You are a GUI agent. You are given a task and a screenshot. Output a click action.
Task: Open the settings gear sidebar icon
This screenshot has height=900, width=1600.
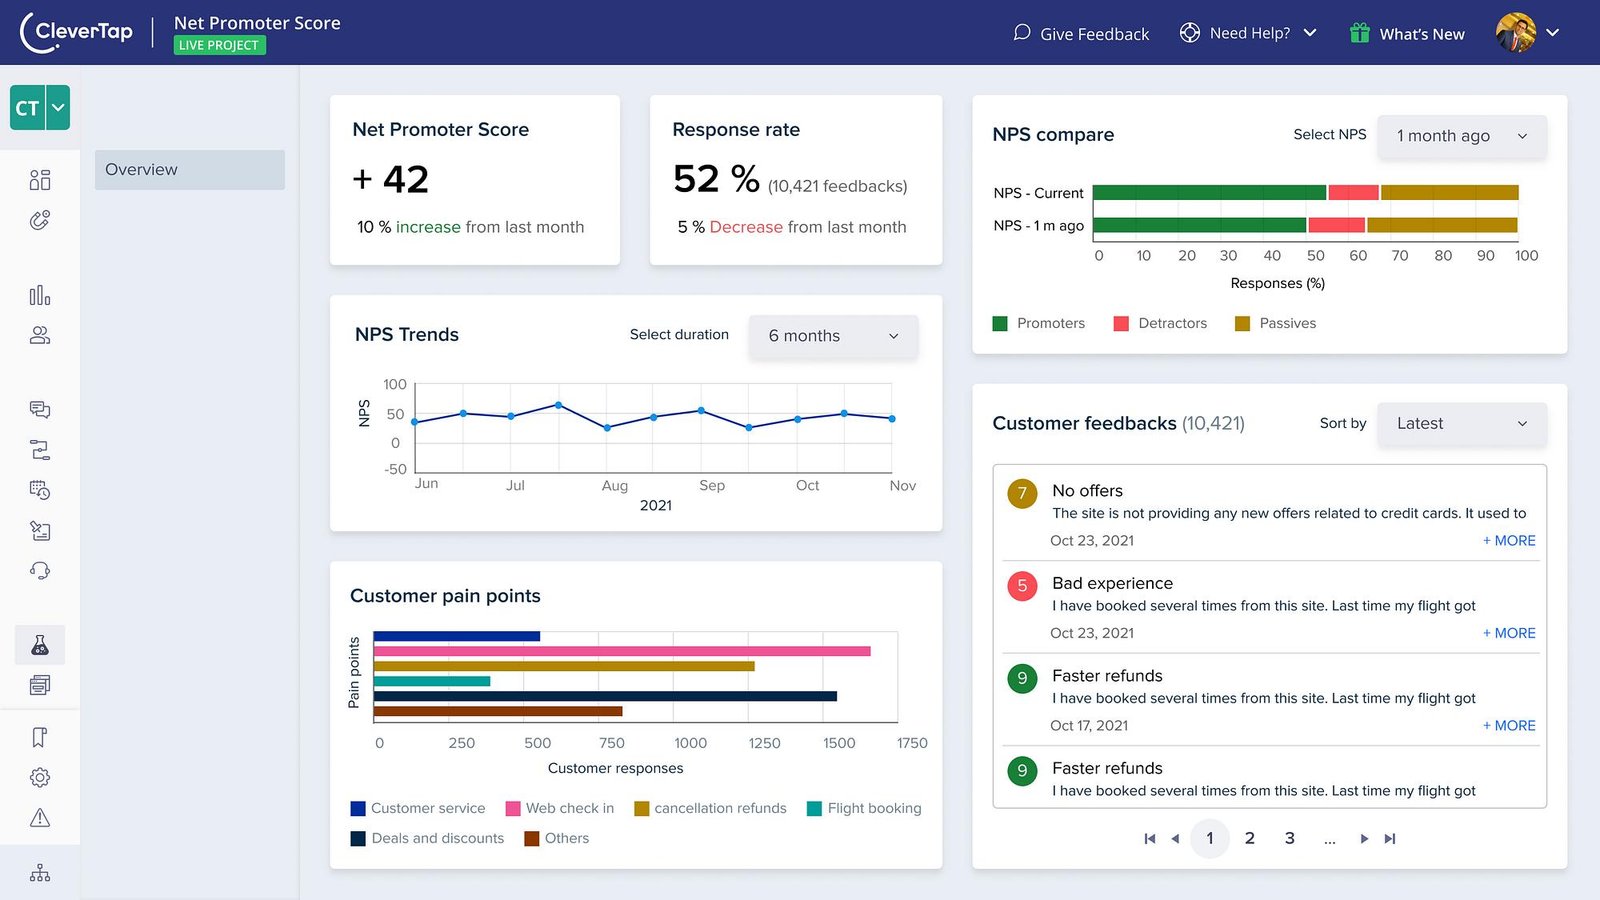tap(40, 777)
